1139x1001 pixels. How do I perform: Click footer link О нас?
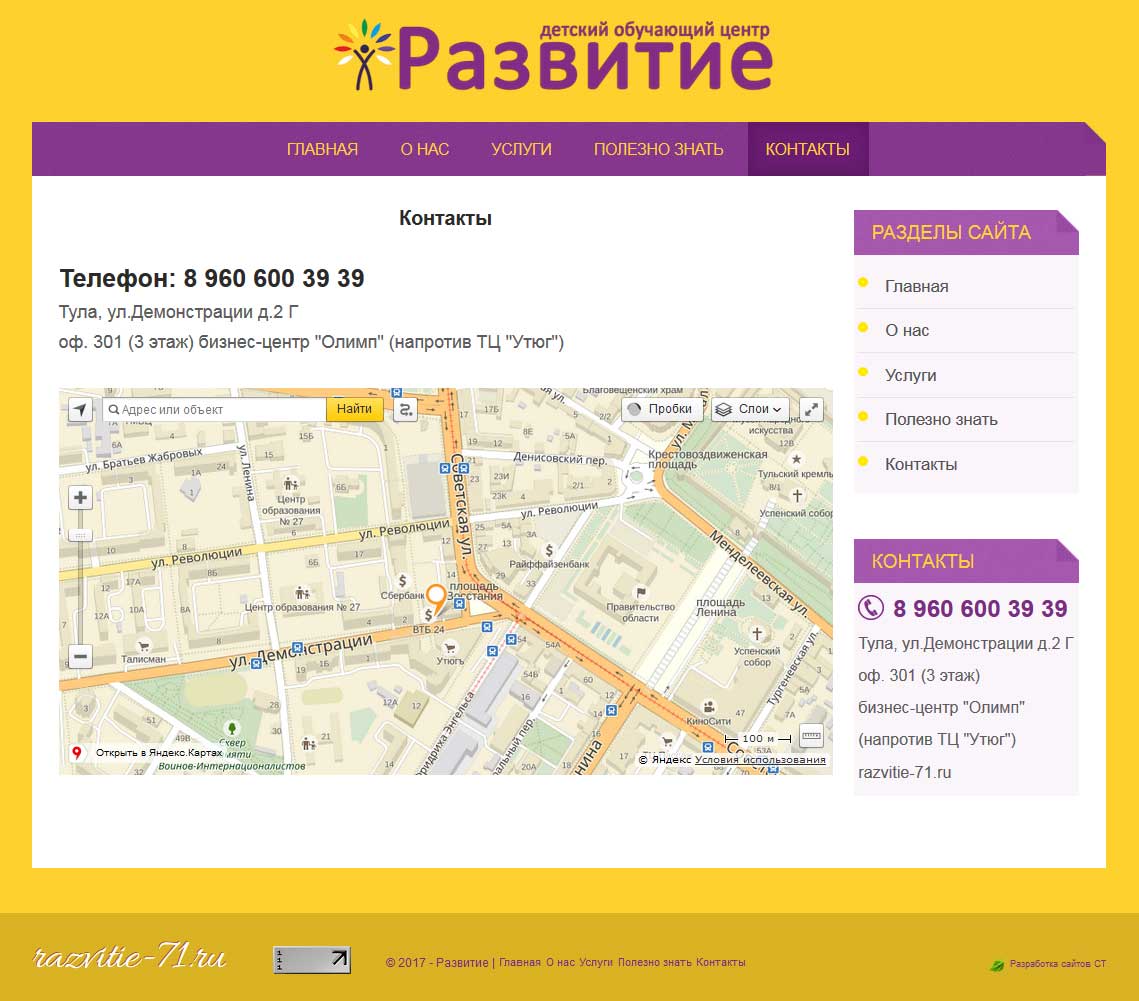560,962
